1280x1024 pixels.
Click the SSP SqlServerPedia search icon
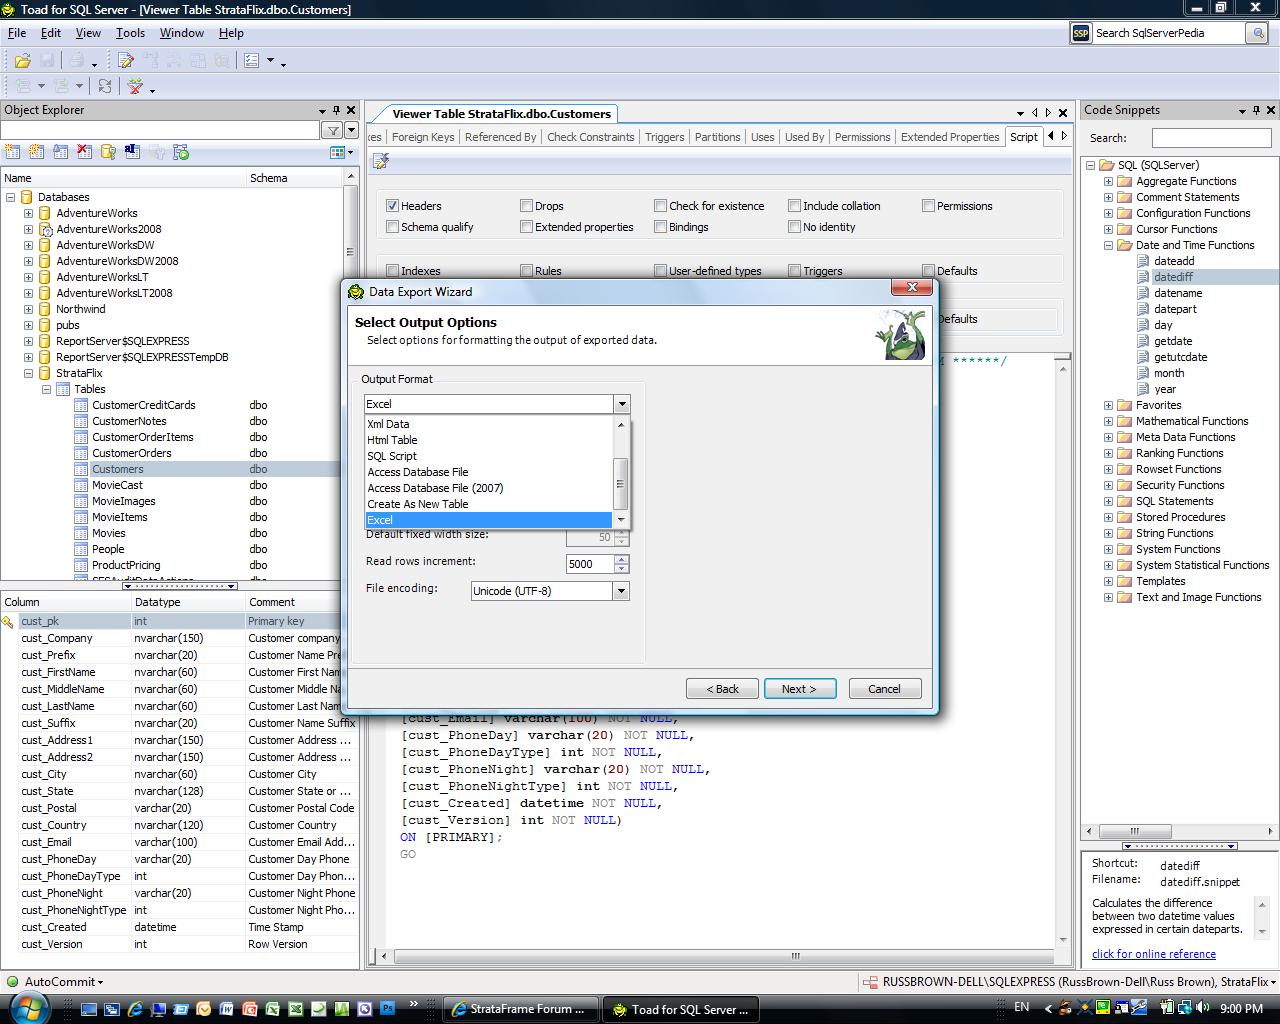tap(1081, 33)
